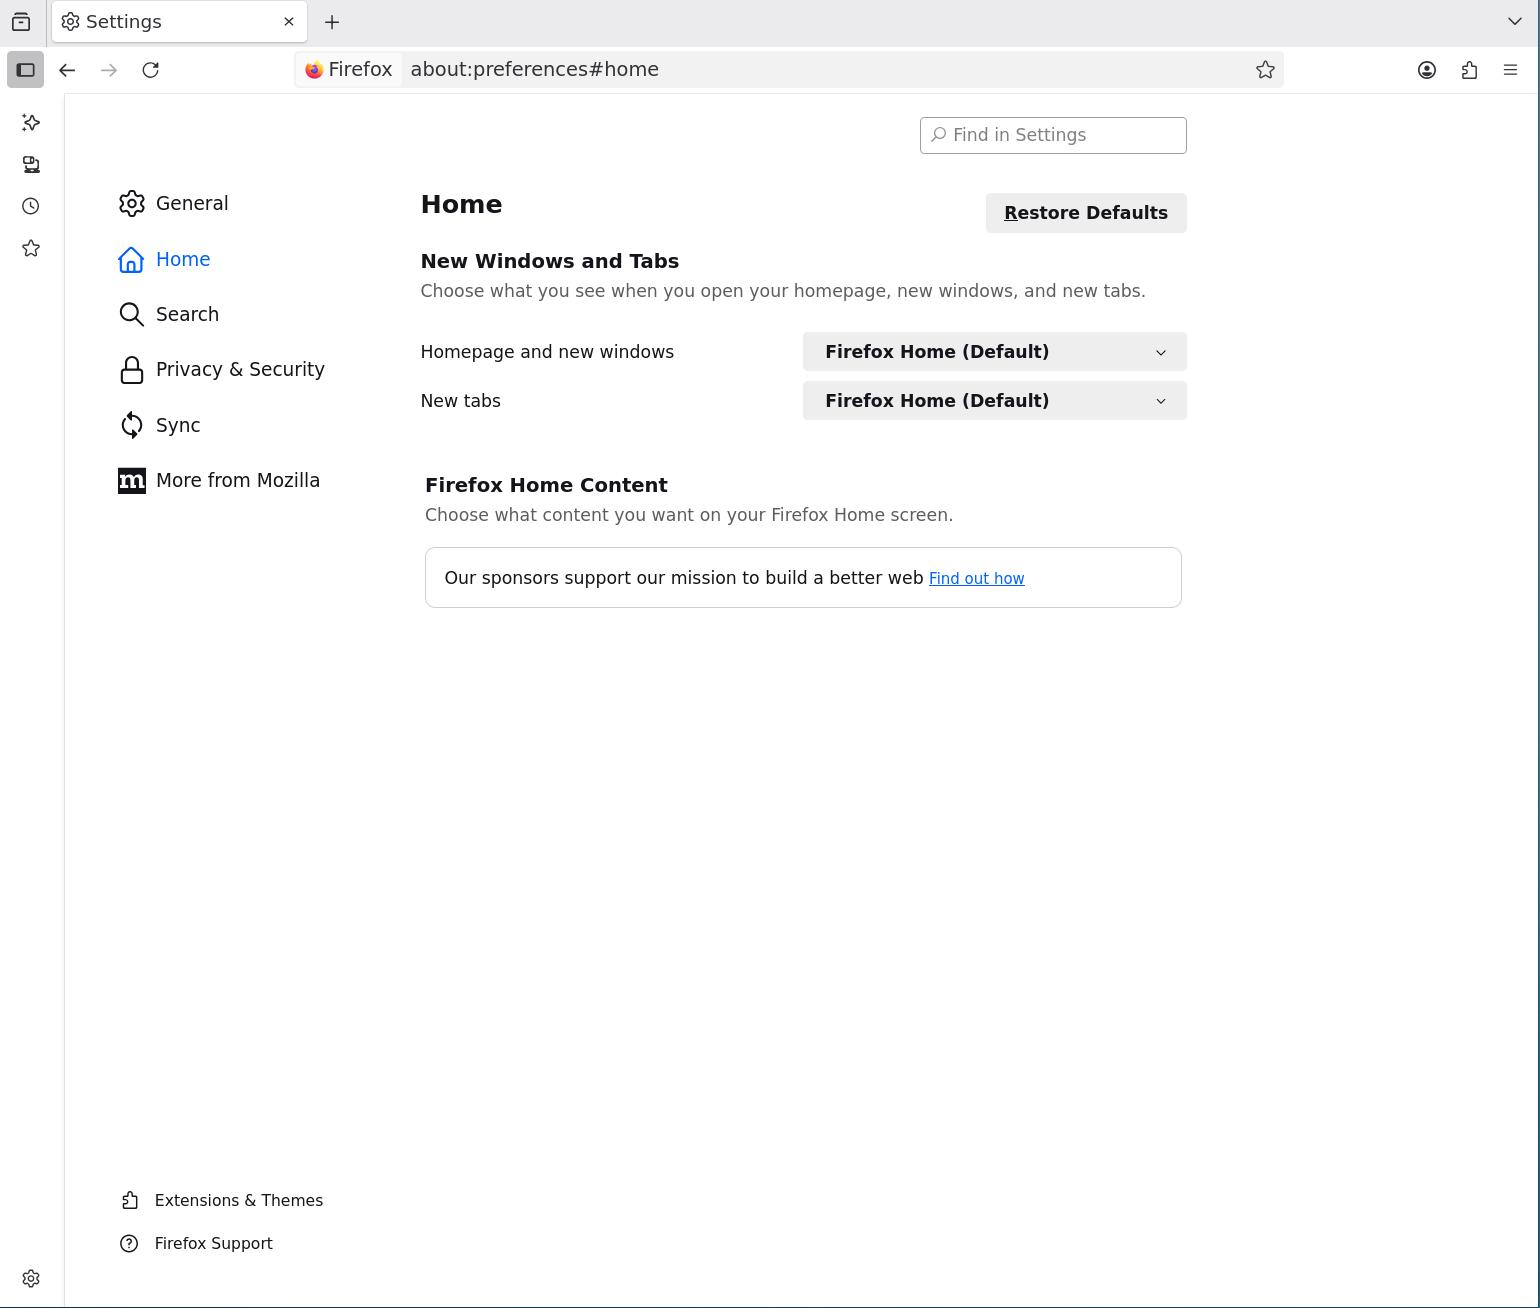The width and height of the screenshot is (1540, 1308).
Task: Open Privacy & Security settings
Action: [222, 370]
